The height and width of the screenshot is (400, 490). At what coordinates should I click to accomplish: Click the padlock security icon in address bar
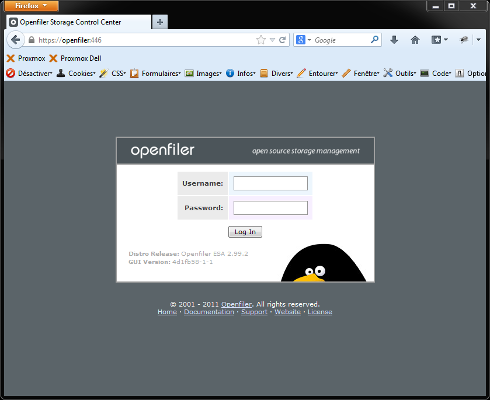31,40
